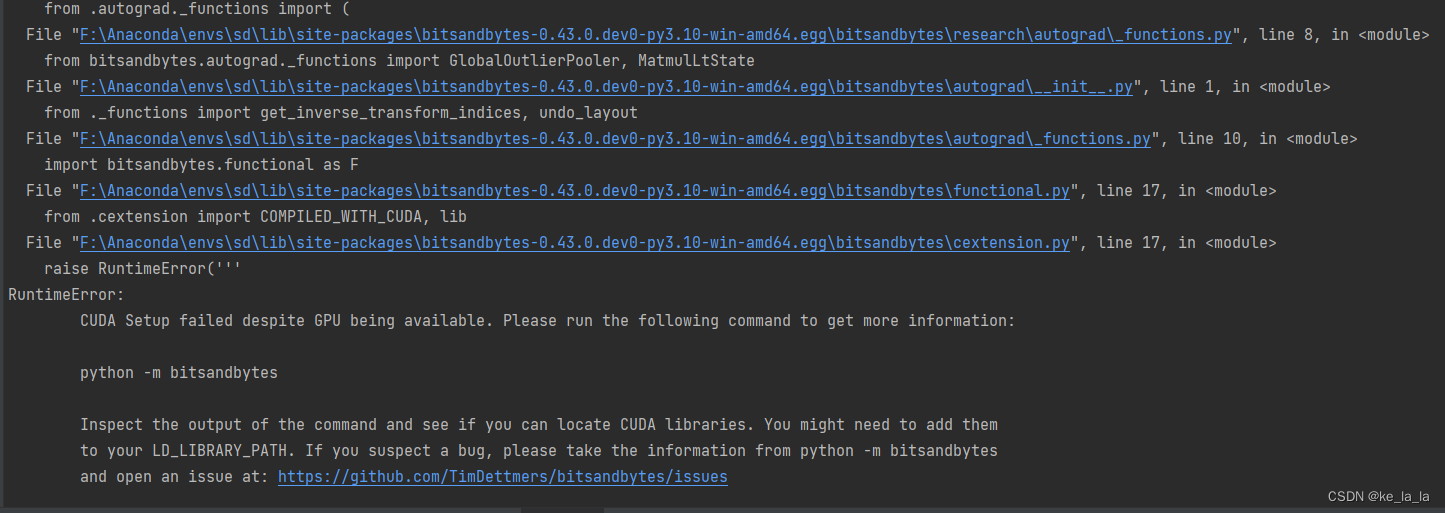The height and width of the screenshot is (513, 1445).
Task: Click the 'CUDA Setup failed despite GPU' message
Action: coord(547,321)
